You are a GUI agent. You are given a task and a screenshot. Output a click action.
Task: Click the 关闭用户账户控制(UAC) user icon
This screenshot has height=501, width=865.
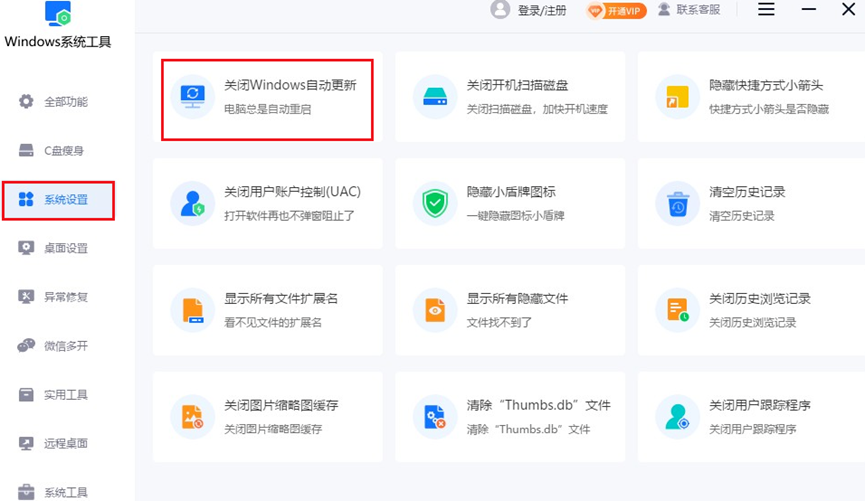click(193, 203)
